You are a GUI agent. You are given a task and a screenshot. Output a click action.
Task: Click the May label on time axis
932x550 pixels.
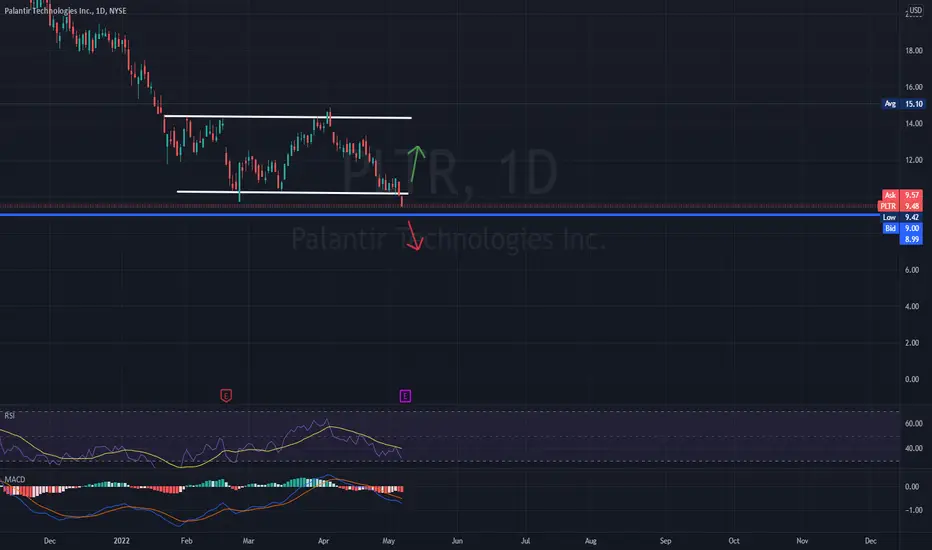pos(389,540)
